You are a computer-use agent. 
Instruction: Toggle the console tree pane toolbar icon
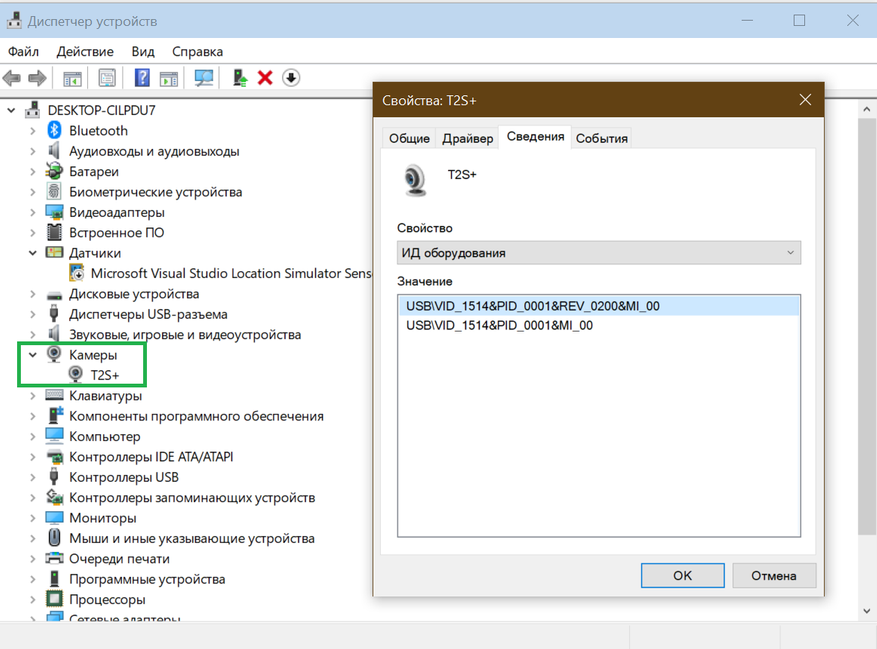[x=72, y=78]
